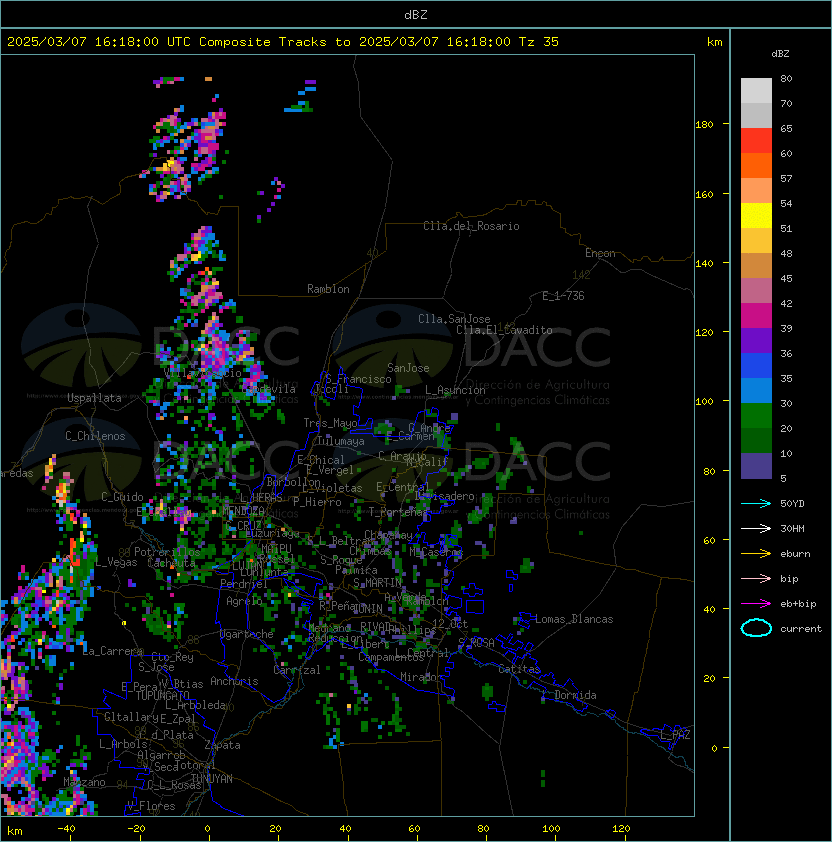
Task: Click the '120' tick on horizontal km axis
Action: tap(621, 829)
